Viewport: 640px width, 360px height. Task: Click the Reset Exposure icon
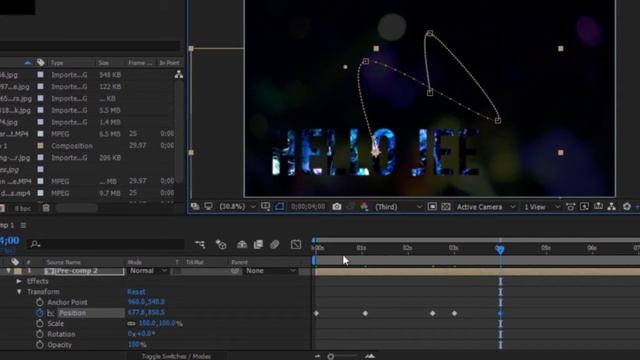[x=627, y=207]
